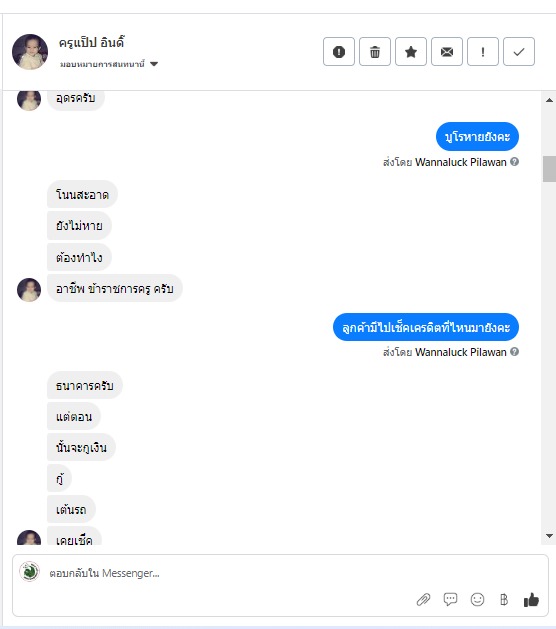Expand the assign conversation dropdown arrow
Image resolution: width=556 pixels, height=629 pixels.
click(x=154, y=64)
